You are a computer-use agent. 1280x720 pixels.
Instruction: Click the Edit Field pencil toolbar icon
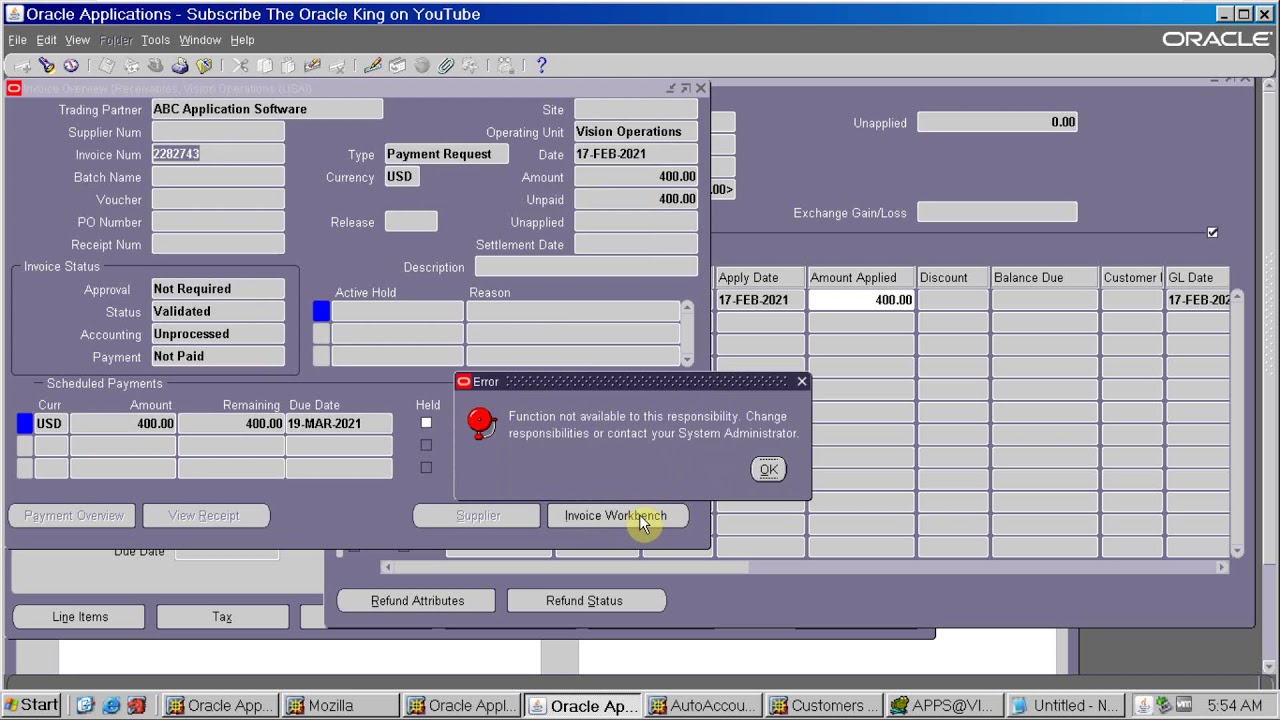click(x=373, y=66)
